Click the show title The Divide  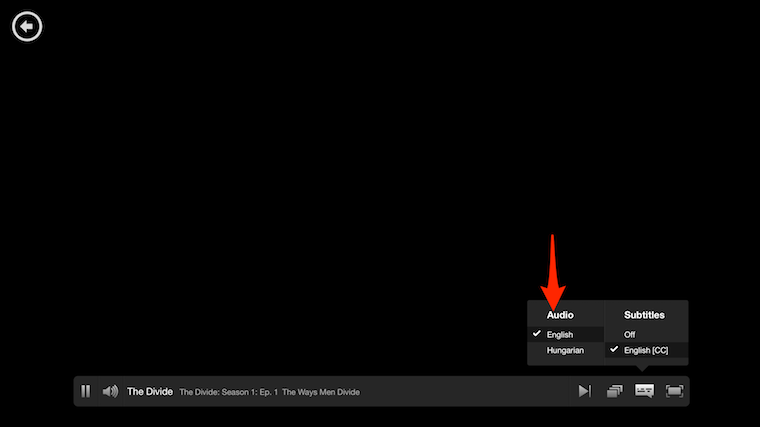(150, 391)
